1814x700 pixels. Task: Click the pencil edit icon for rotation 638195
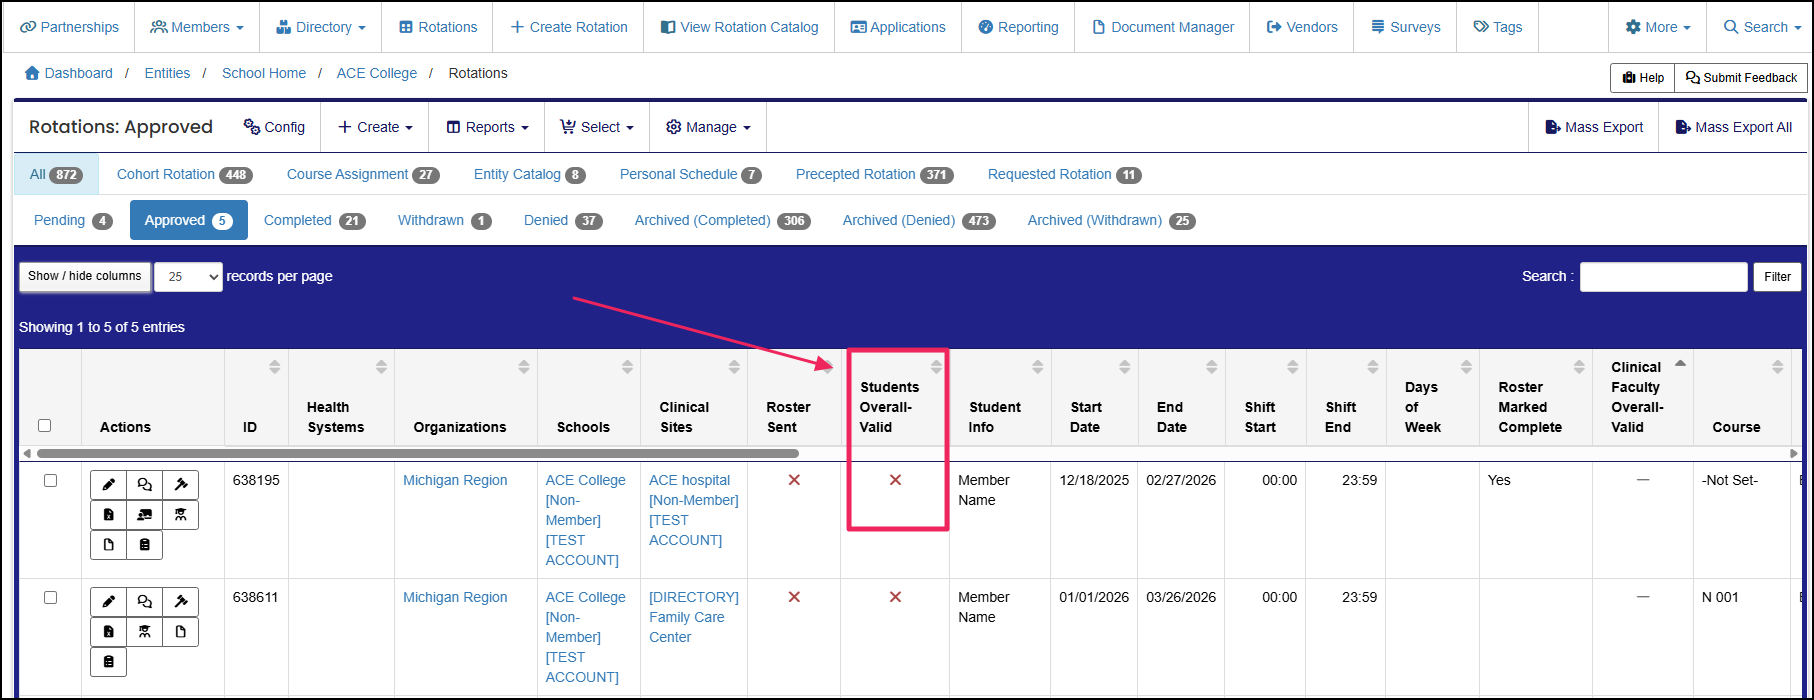click(108, 485)
